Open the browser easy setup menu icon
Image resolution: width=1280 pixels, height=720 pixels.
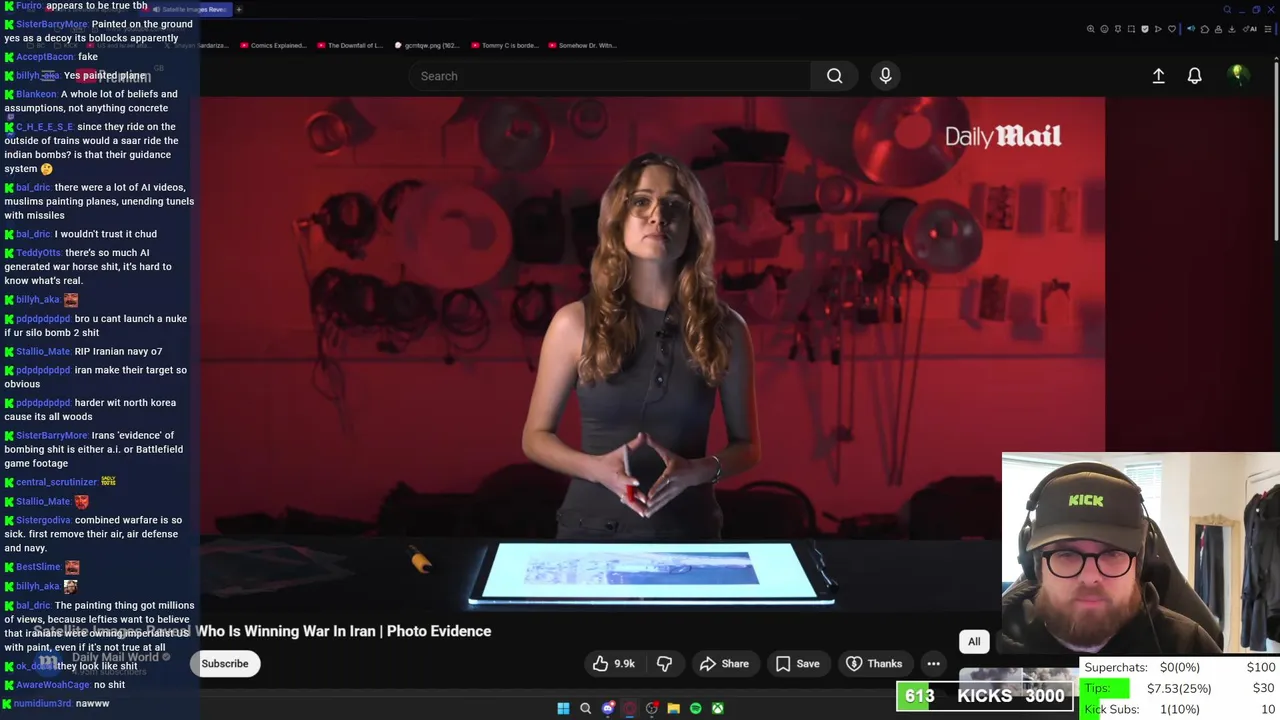pos(1268,29)
